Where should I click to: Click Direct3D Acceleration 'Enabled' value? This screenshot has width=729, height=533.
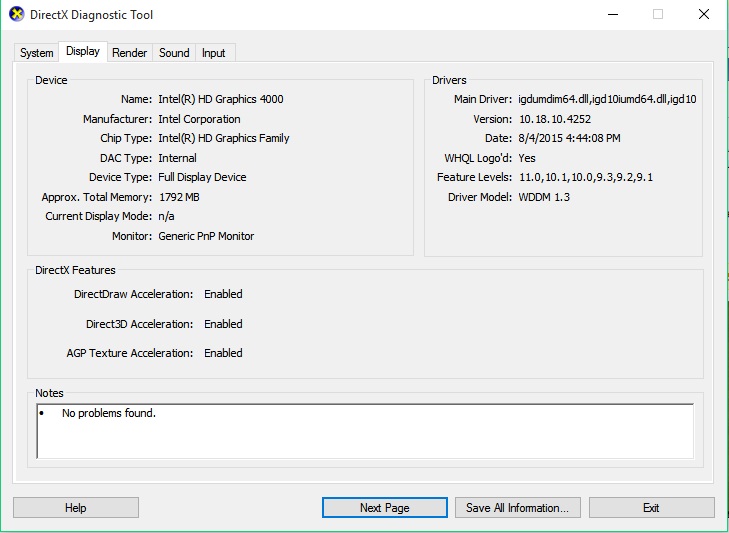point(223,324)
